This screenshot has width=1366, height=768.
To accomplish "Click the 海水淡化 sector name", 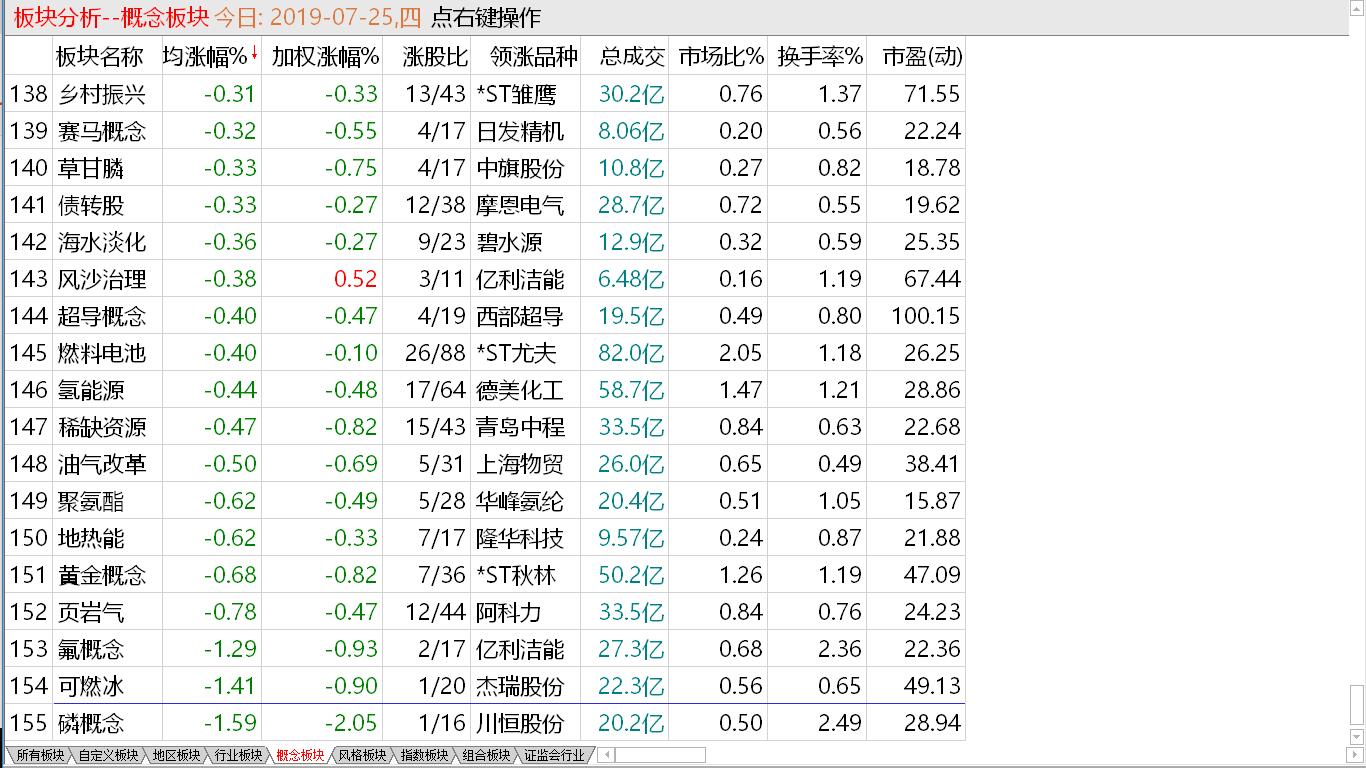I will (102, 242).
